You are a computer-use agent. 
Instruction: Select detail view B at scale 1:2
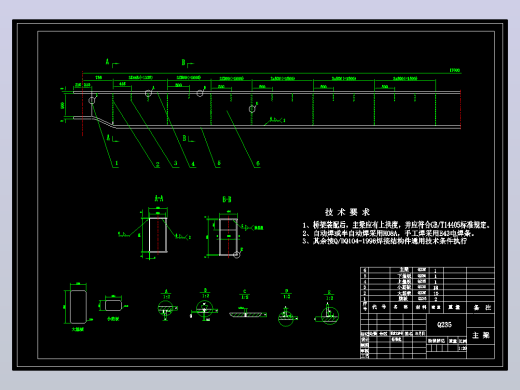[205, 305]
